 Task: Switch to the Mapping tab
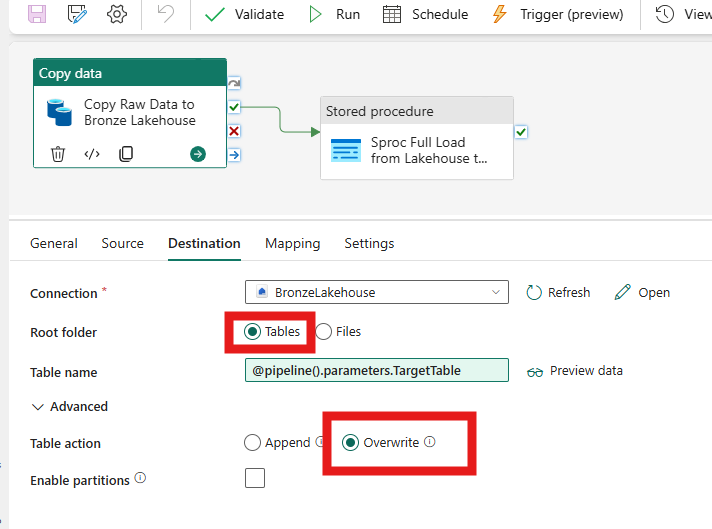point(292,243)
